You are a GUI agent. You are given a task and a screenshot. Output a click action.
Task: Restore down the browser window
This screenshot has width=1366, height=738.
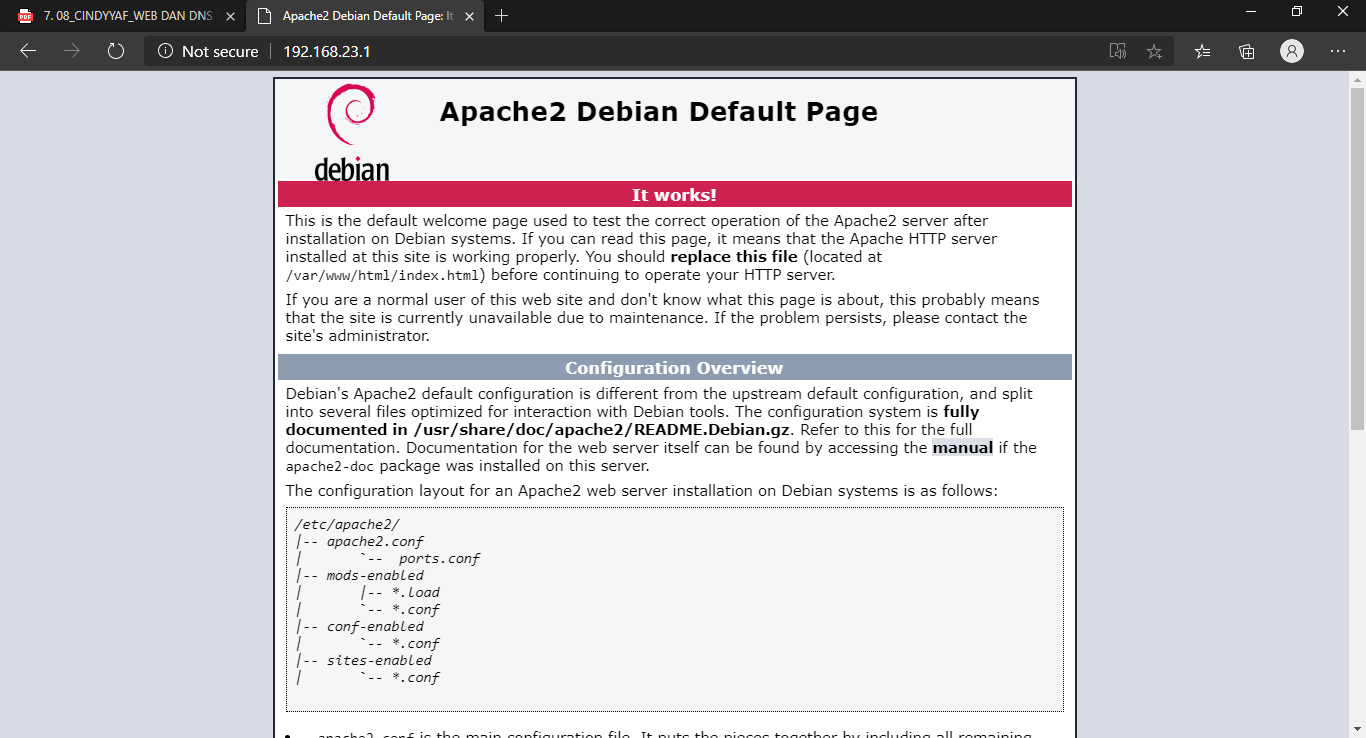[x=1297, y=11]
